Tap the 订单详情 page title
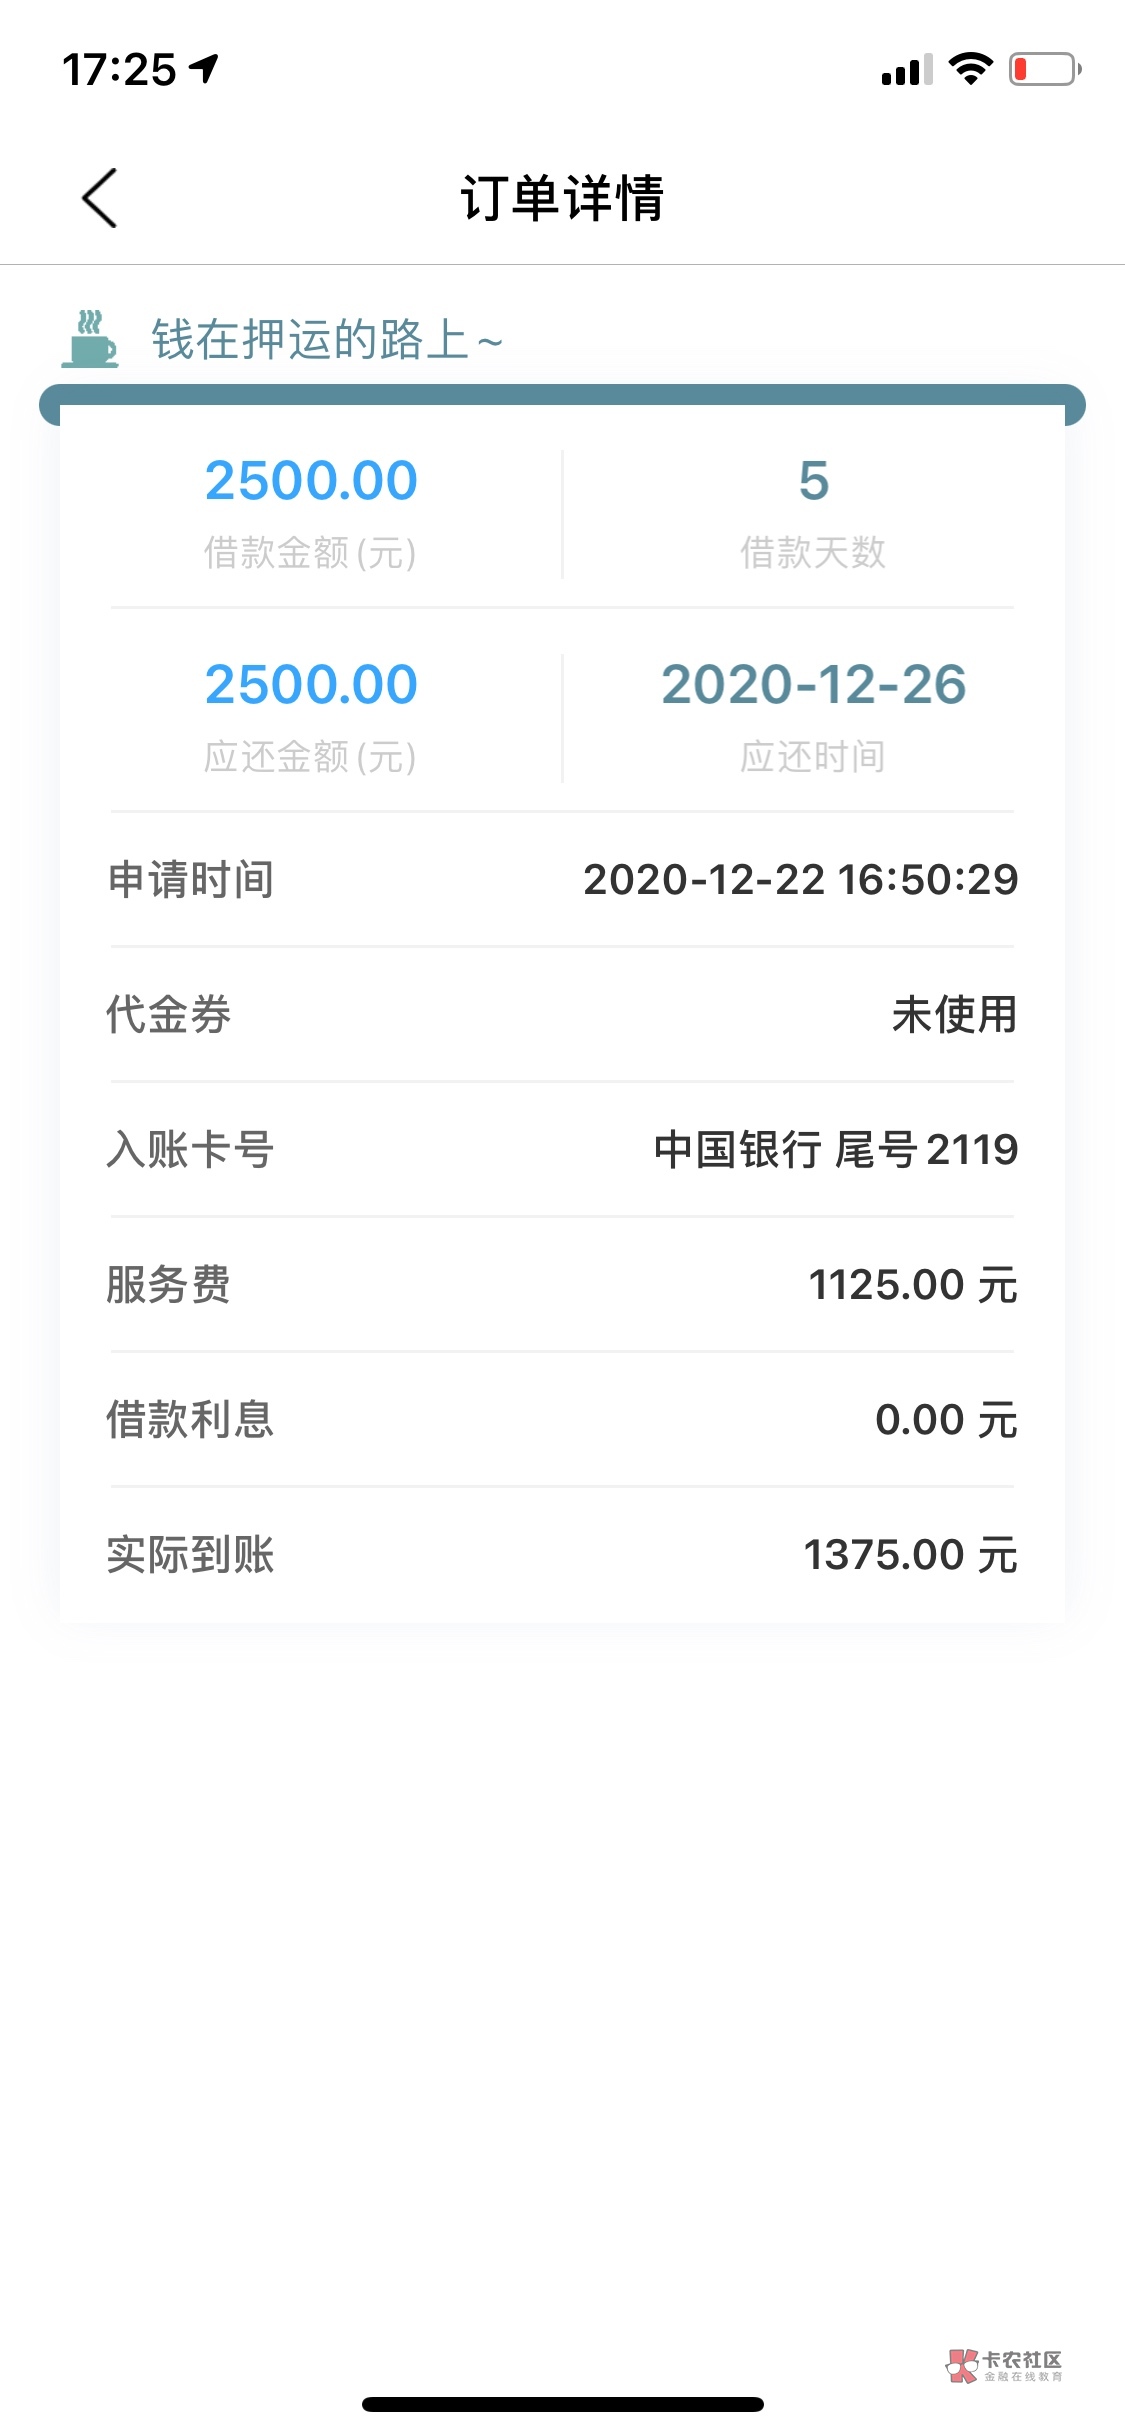Viewport: 1125px width, 2436px height. point(562,198)
